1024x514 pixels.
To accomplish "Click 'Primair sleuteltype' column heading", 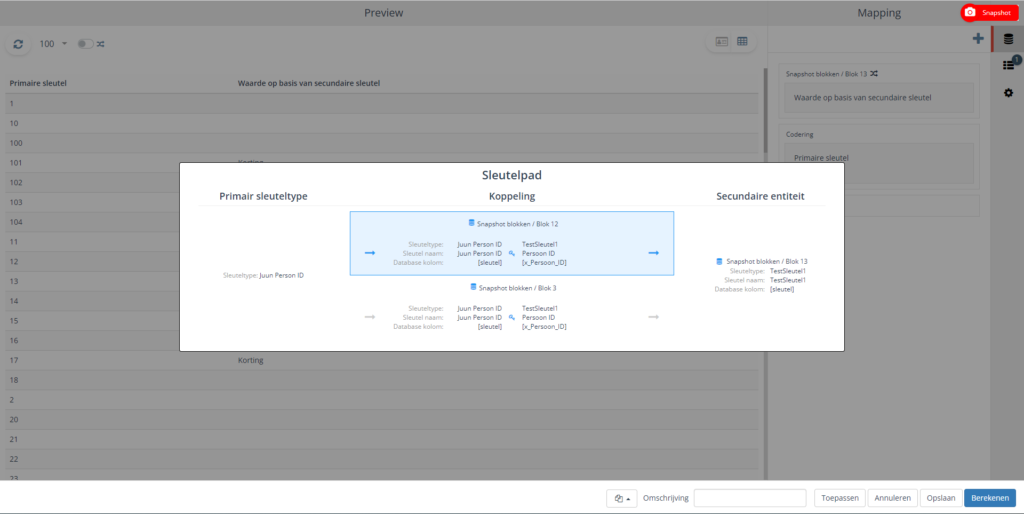I will point(263,196).
